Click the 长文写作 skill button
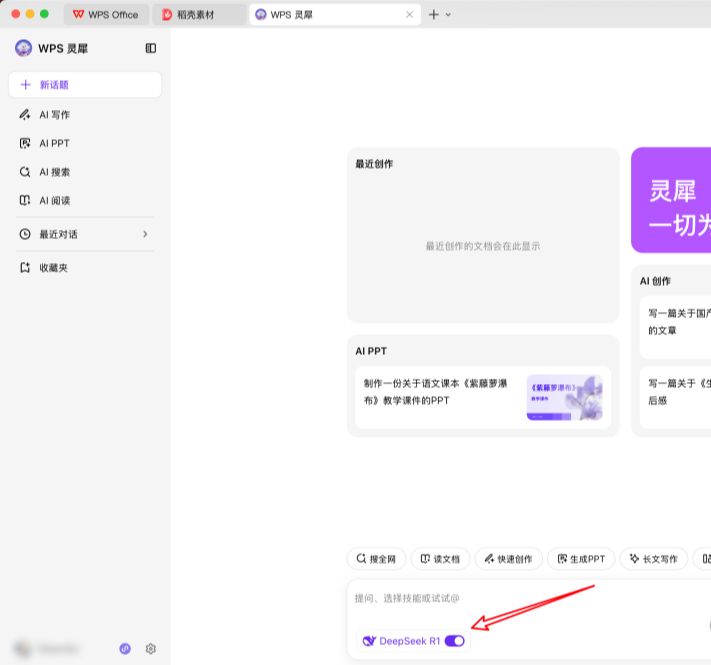This screenshot has height=665, width=711. (654, 559)
